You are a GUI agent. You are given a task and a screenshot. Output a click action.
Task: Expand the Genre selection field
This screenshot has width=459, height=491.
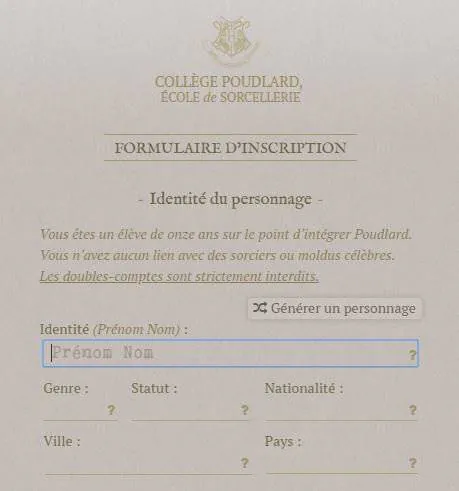(x=80, y=411)
